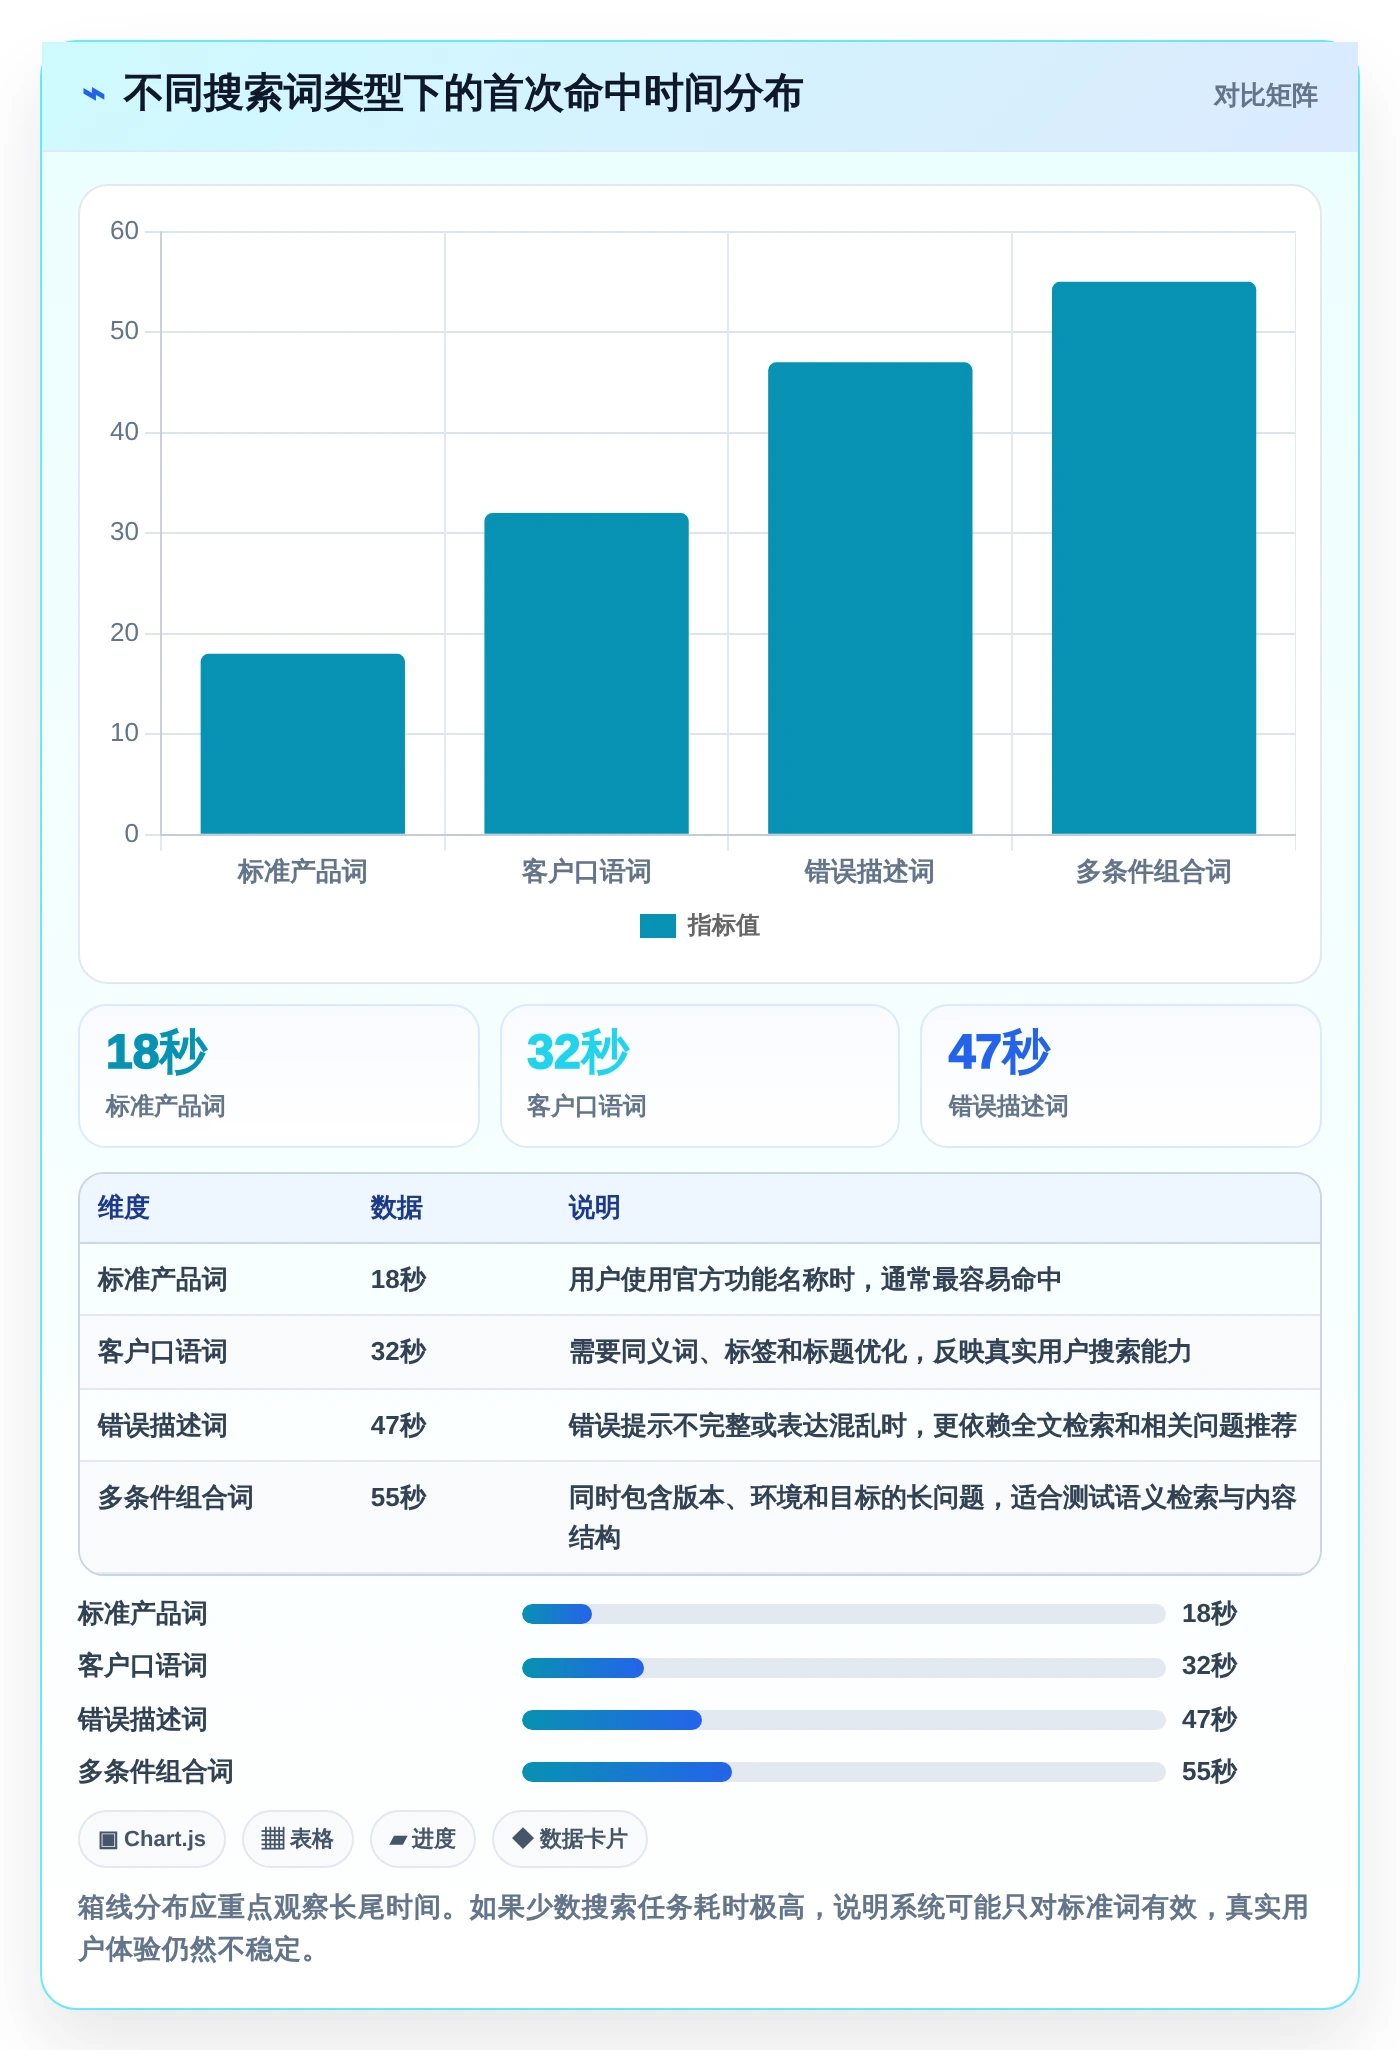This screenshot has height=2050, width=1400.
Task: Select the 错误描述词 cell in the table
Action: [162, 1426]
